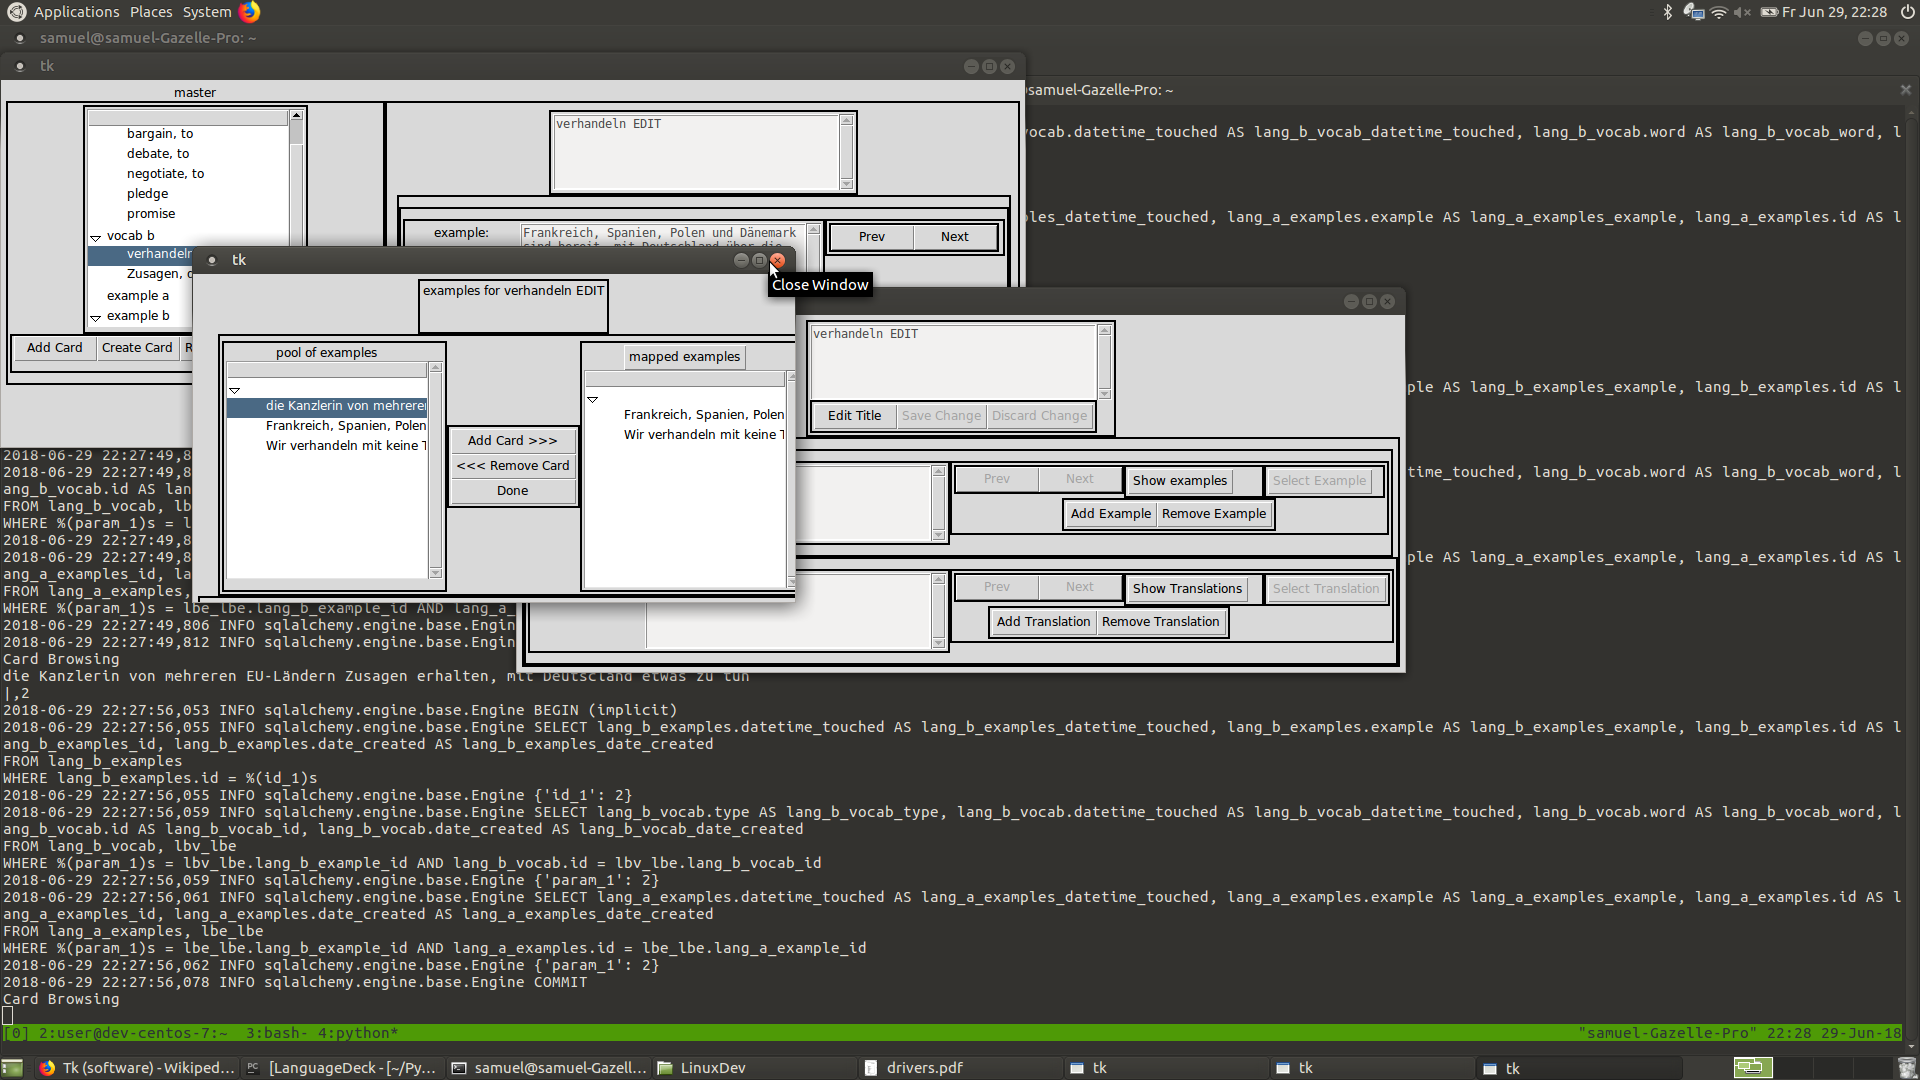1920x1080 pixels.
Task: Click the Create Card button
Action: point(137,348)
